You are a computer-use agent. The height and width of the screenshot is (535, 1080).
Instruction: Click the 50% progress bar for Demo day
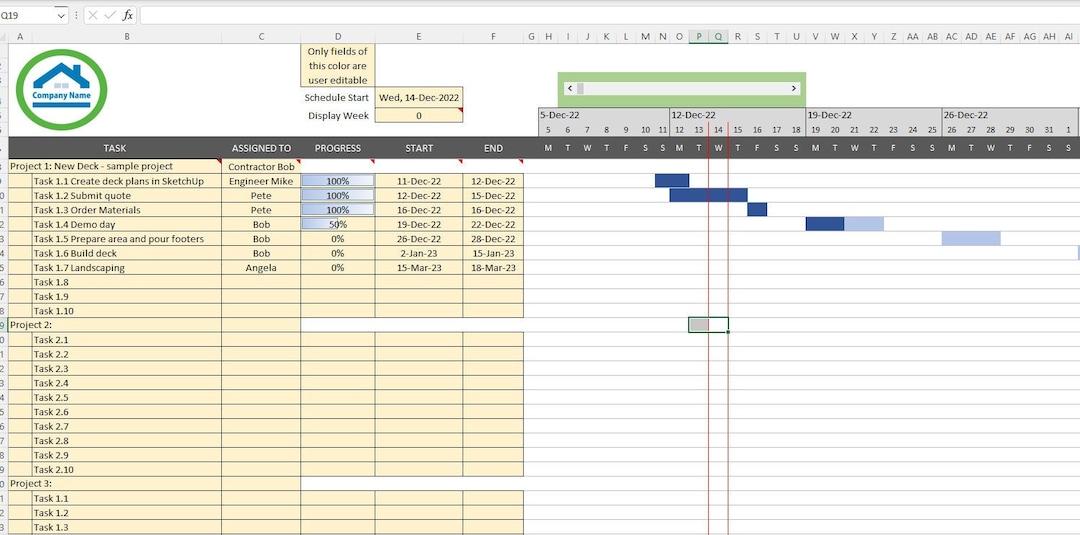[338, 224]
